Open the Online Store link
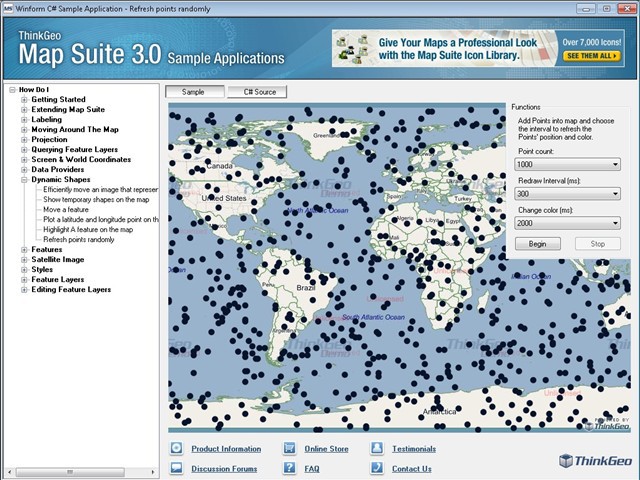 click(x=327, y=449)
